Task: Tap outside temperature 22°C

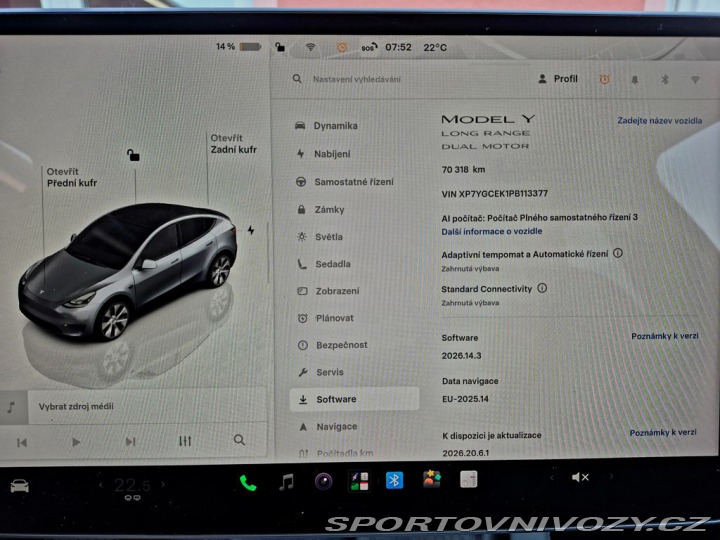Action: click(435, 47)
